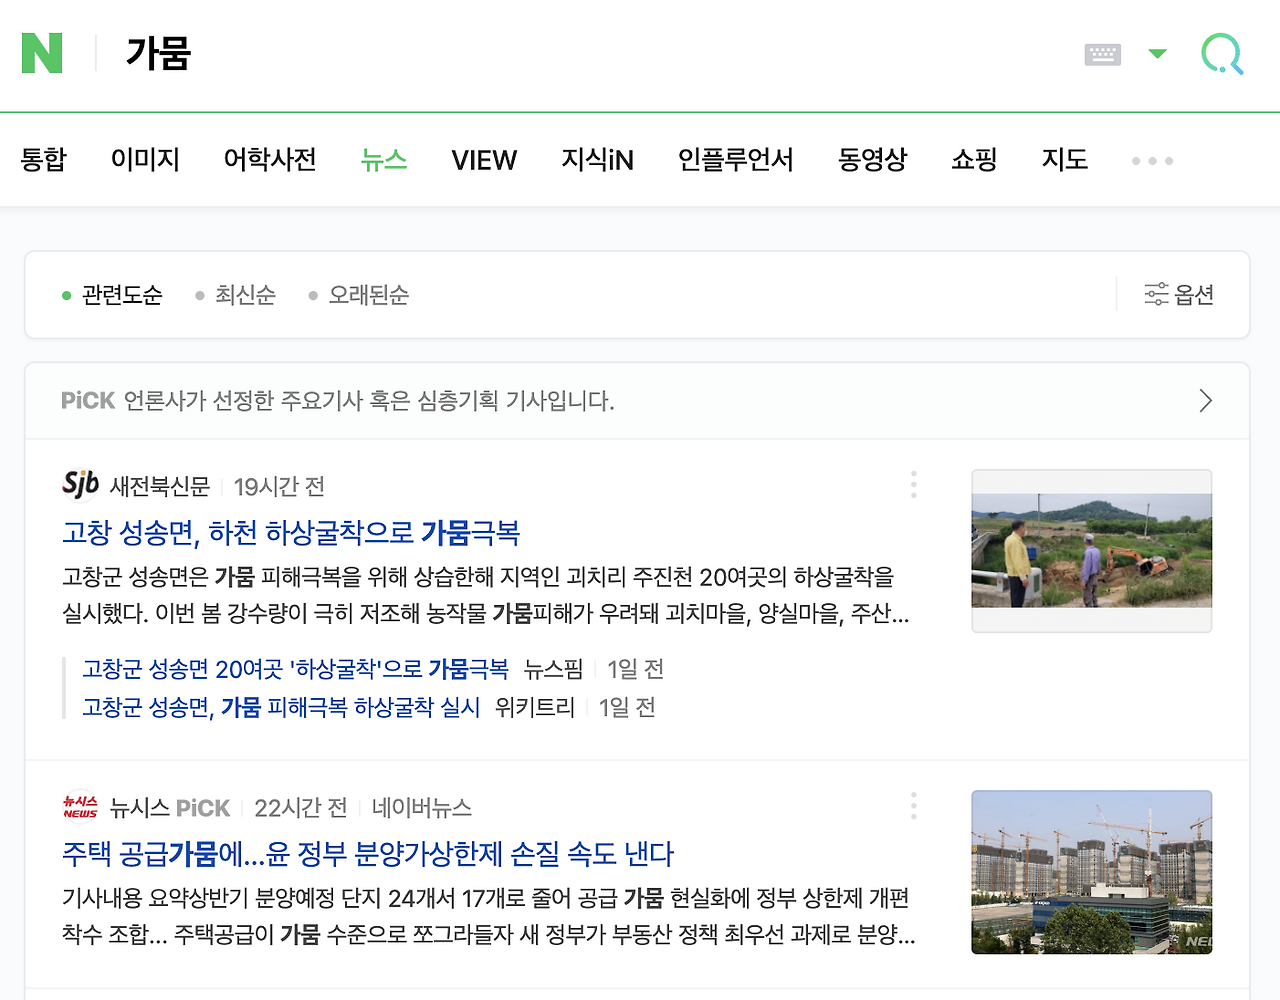Viewport: 1280px width, 1000px height.
Task: Open the 옵션 filter settings
Action: pyautogui.click(x=1180, y=294)
